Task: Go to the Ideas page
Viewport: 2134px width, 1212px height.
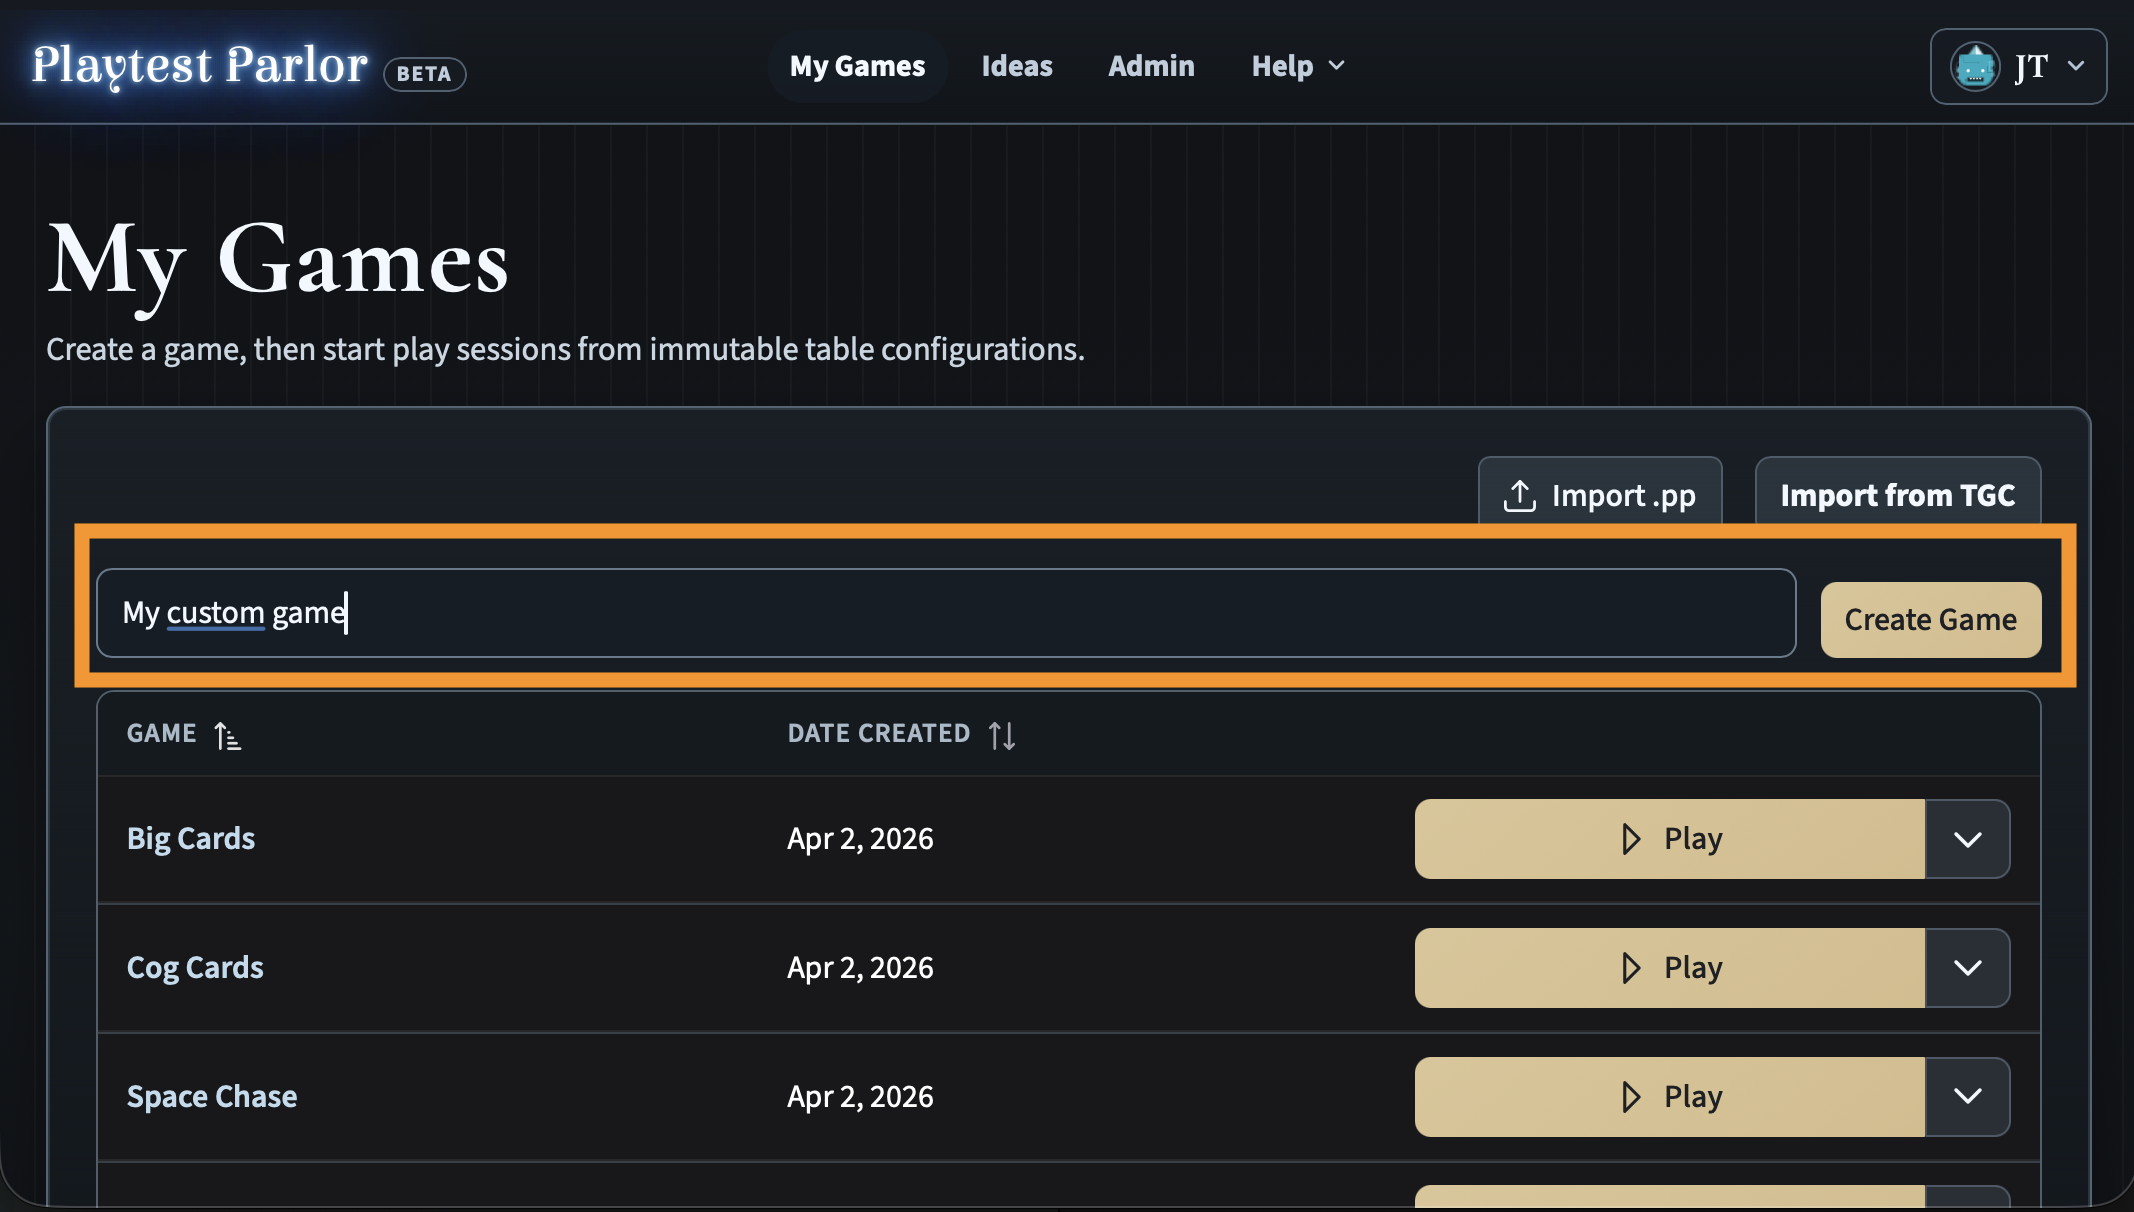Action: (x=1017, y=66)
